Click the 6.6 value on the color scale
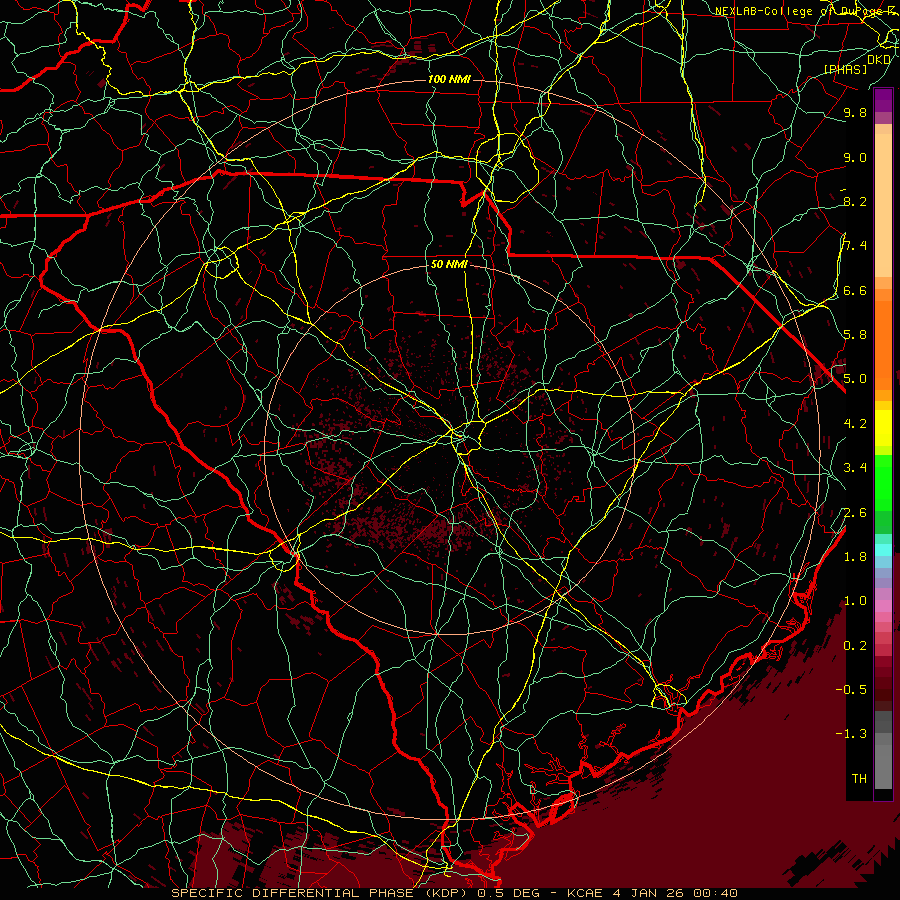The height and width of the screenshot is (900, 900). tap(855, 290)
